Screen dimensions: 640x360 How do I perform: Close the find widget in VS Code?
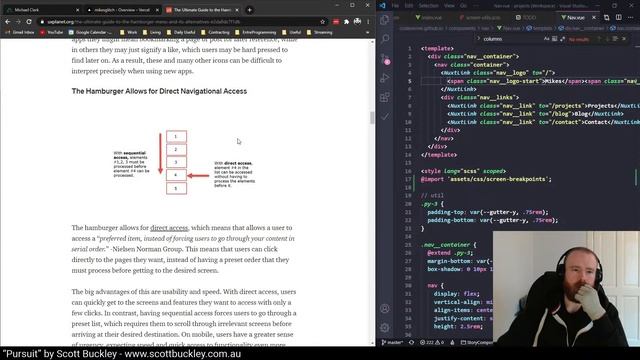624,39
